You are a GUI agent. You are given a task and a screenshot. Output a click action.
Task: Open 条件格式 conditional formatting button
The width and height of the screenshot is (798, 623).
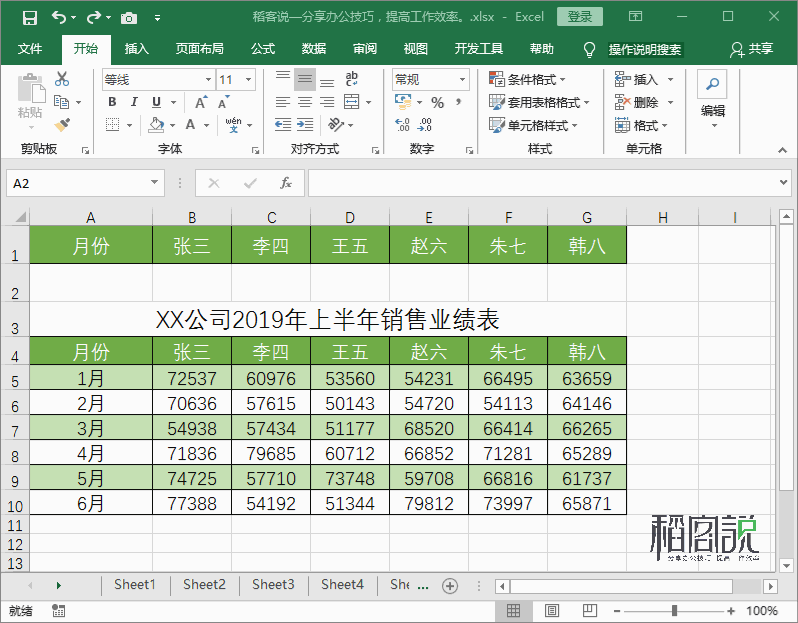point(527,79)
